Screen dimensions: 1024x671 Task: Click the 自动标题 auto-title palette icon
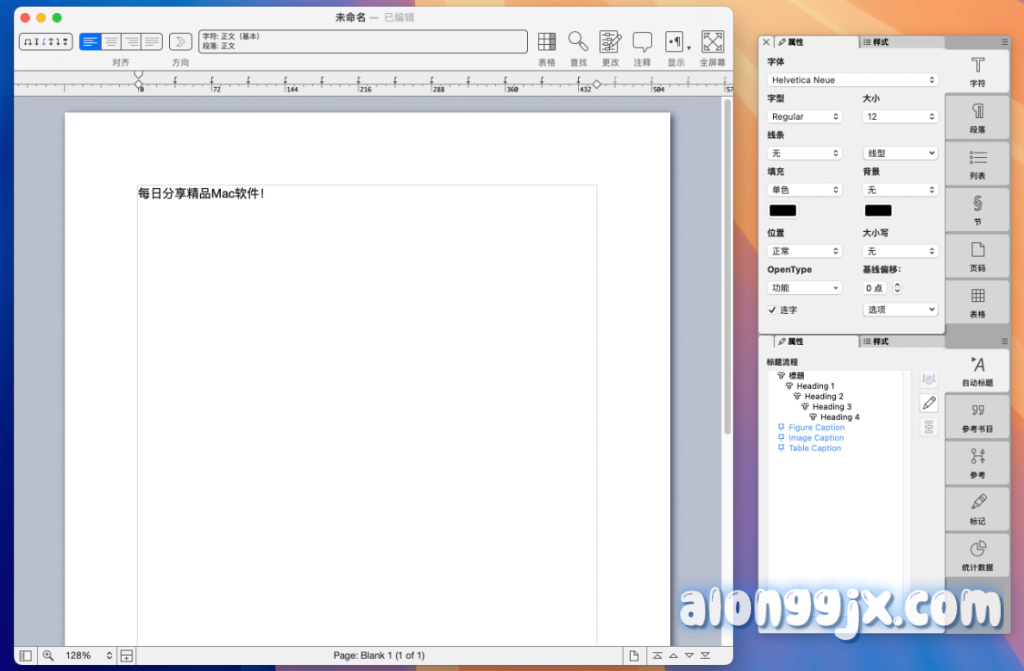(977, 370)
